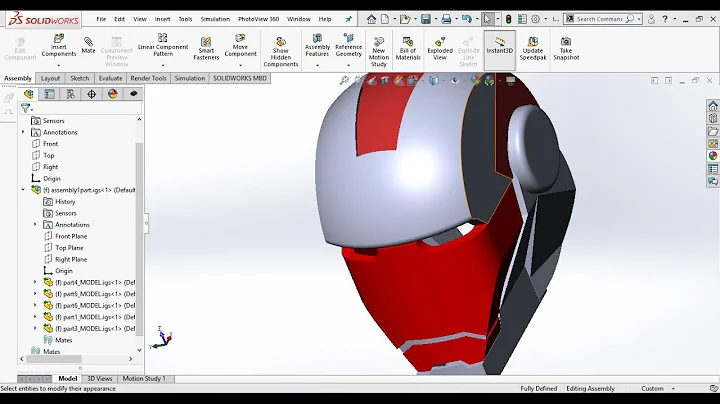Click Take Snapshot icon
This screenshot has width=720, height=404.
tap(566, 49)
